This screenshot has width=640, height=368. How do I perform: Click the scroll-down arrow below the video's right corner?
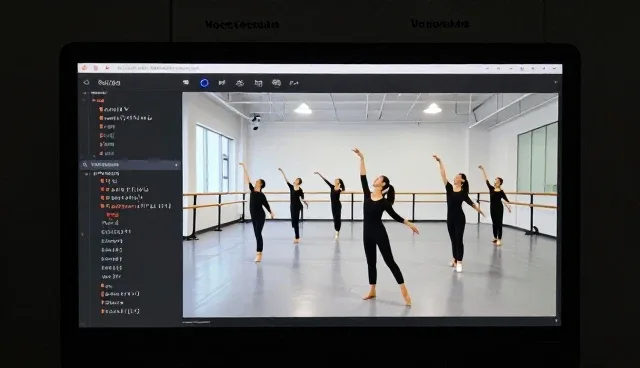[x=556, y=321]
